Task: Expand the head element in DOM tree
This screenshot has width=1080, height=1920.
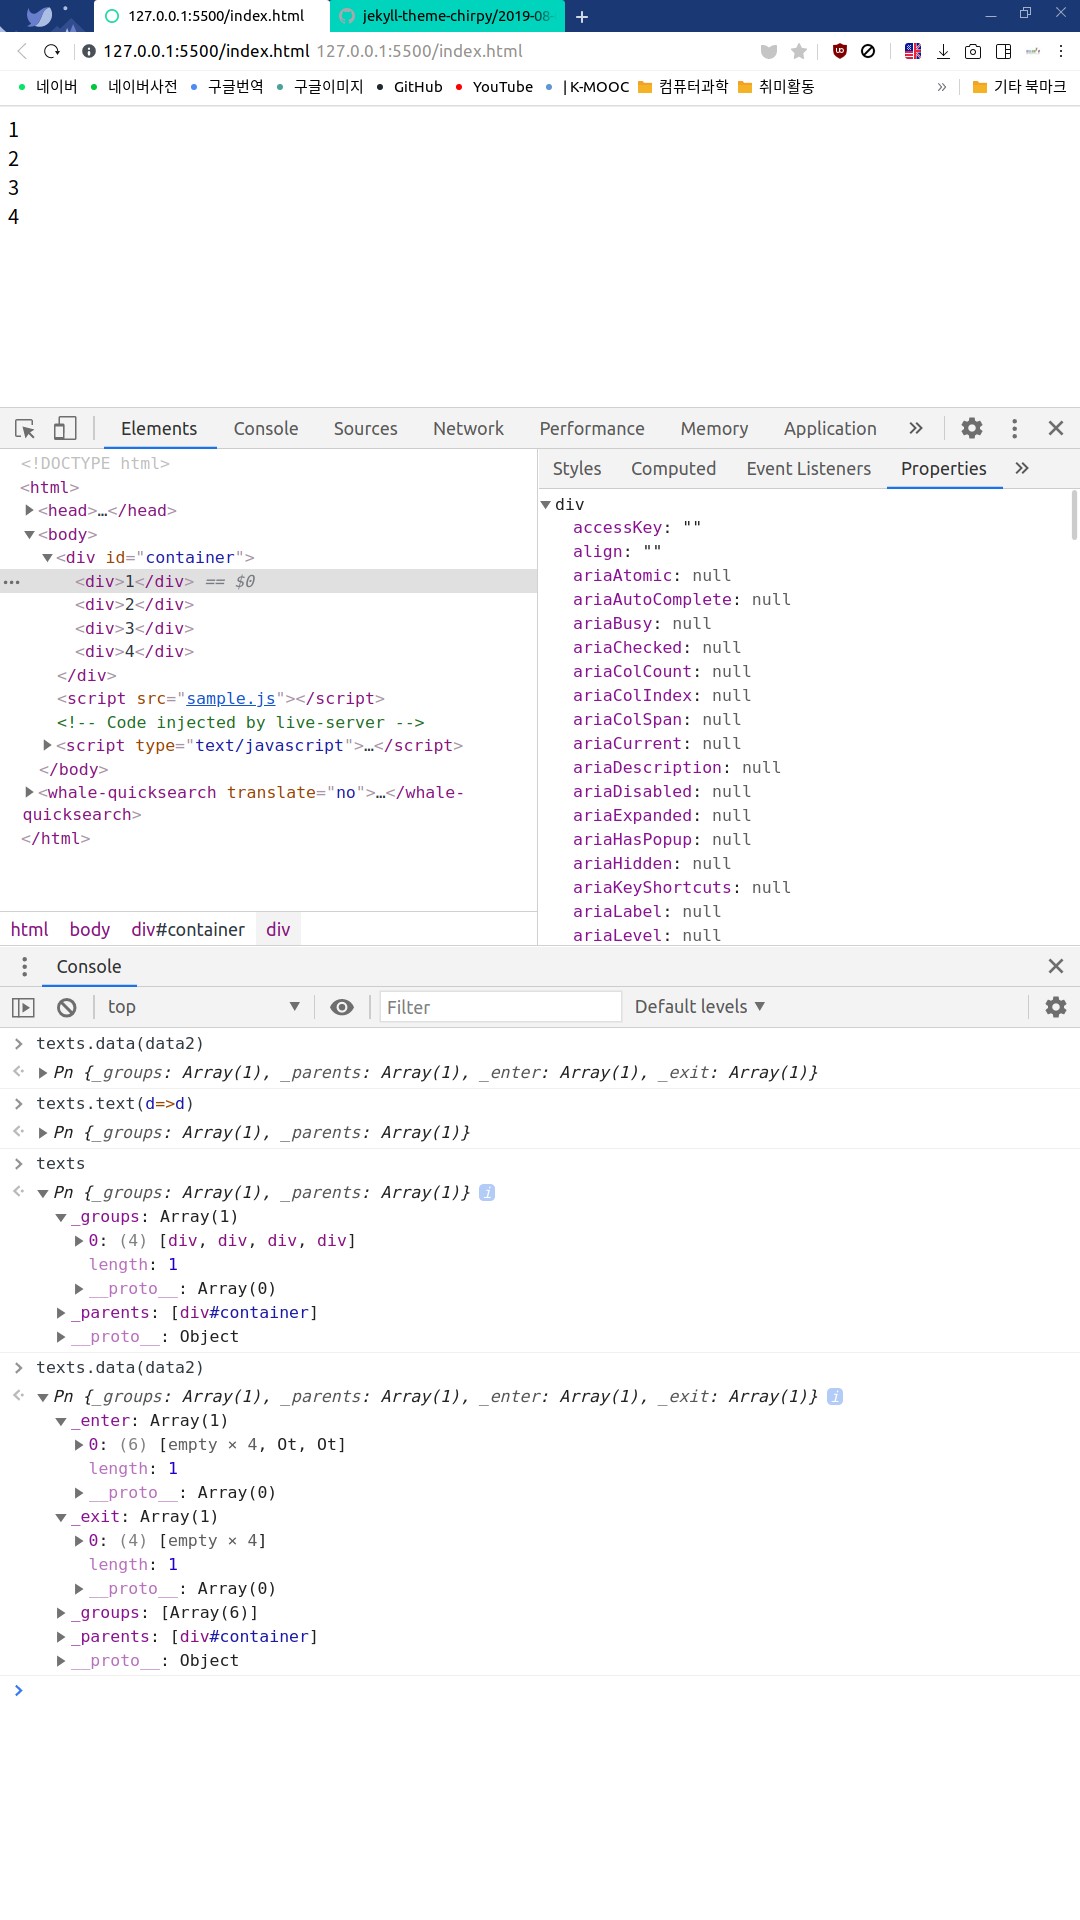Action: (30, 511)
